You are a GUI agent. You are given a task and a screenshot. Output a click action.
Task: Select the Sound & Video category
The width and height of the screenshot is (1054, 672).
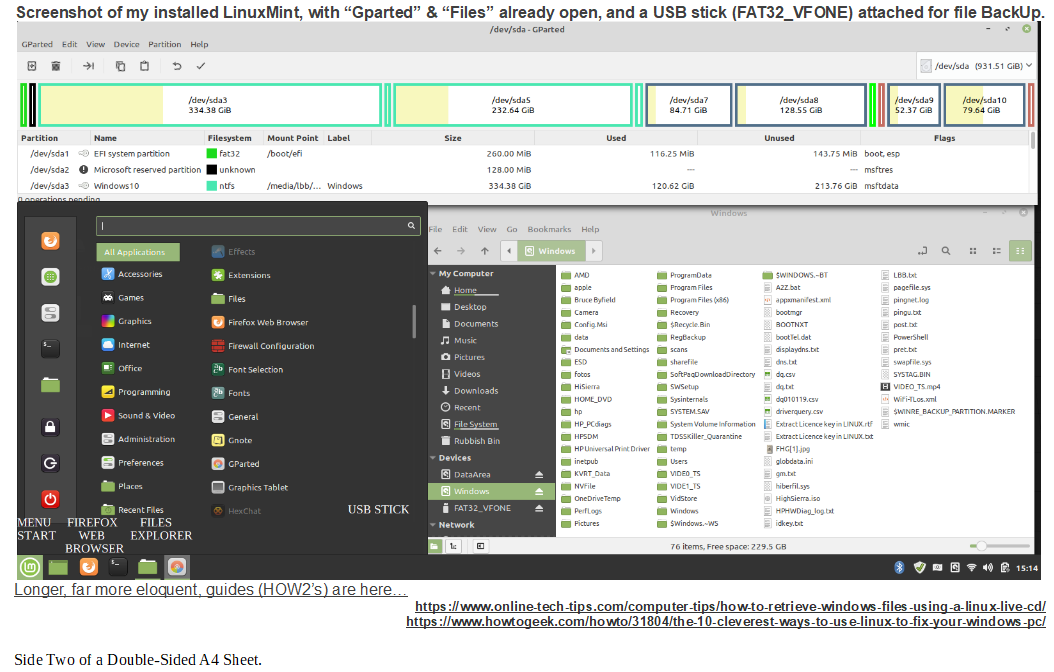[x=138, y=415]
